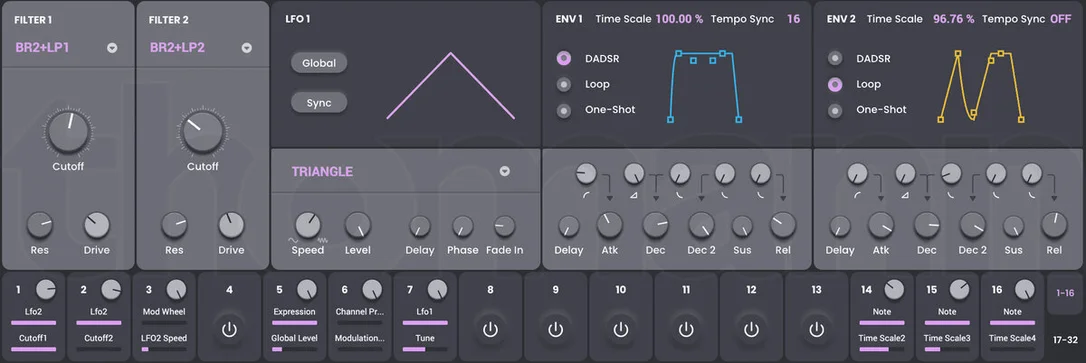The width and height of the screenshot is (1086, 363).
Task: Click Filter 2 Cutoff knob
Action: [x=202, y=132]
